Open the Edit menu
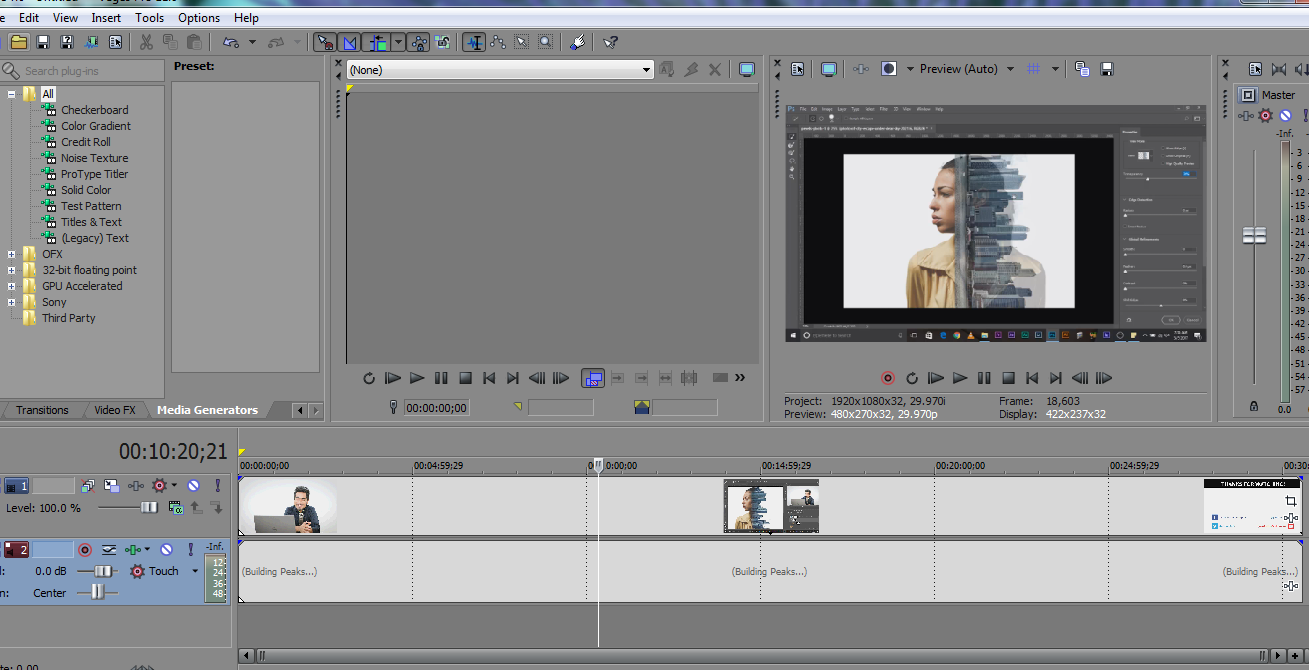 29,17
